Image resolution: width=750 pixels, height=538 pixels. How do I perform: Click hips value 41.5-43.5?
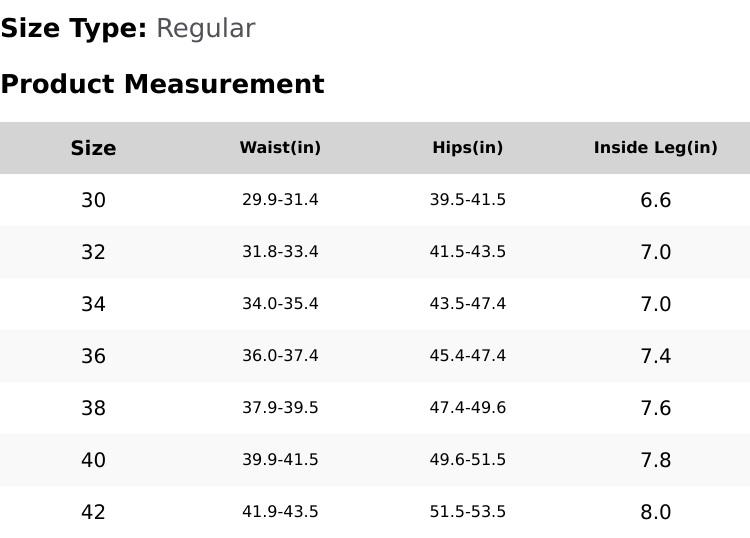[x=468, y=252]
